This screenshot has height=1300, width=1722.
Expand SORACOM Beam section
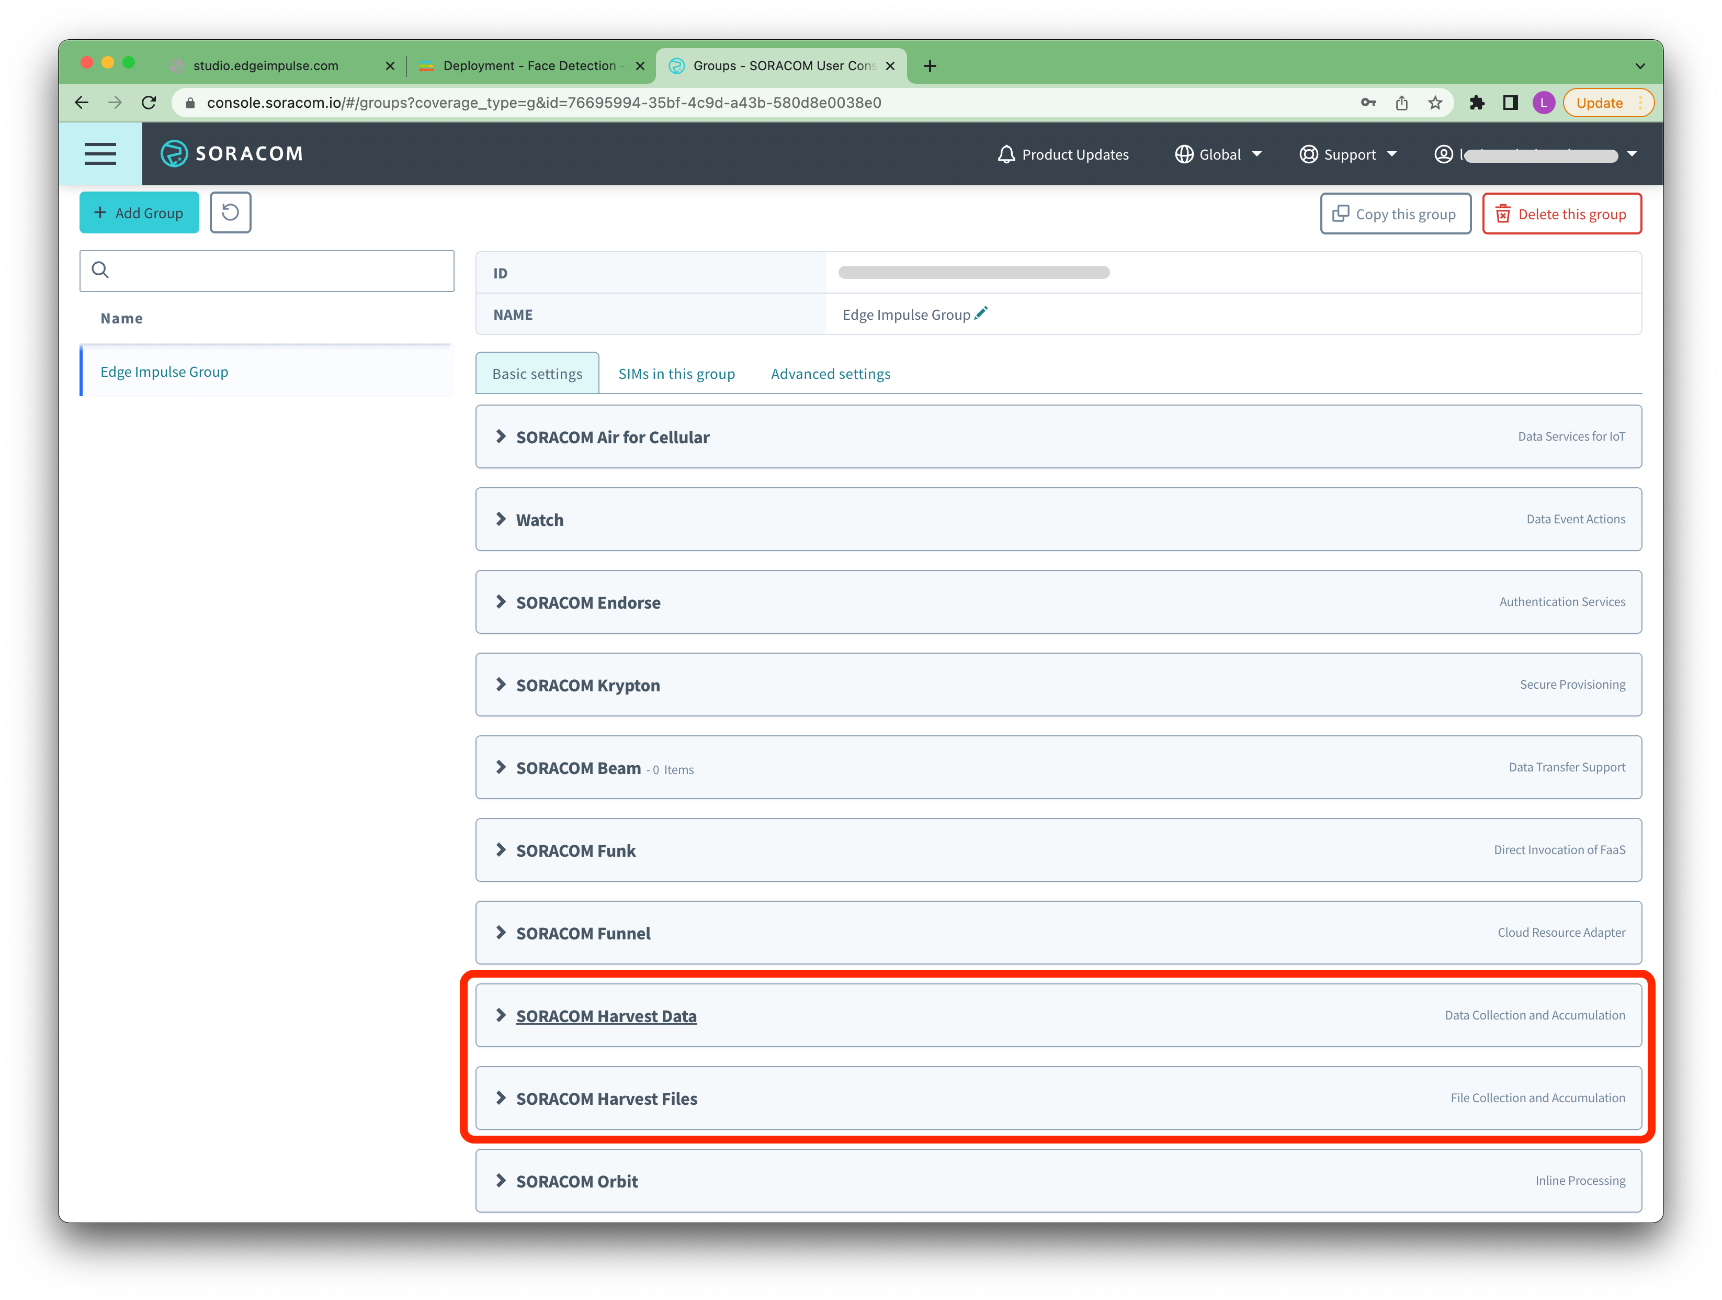[1058, 768]
